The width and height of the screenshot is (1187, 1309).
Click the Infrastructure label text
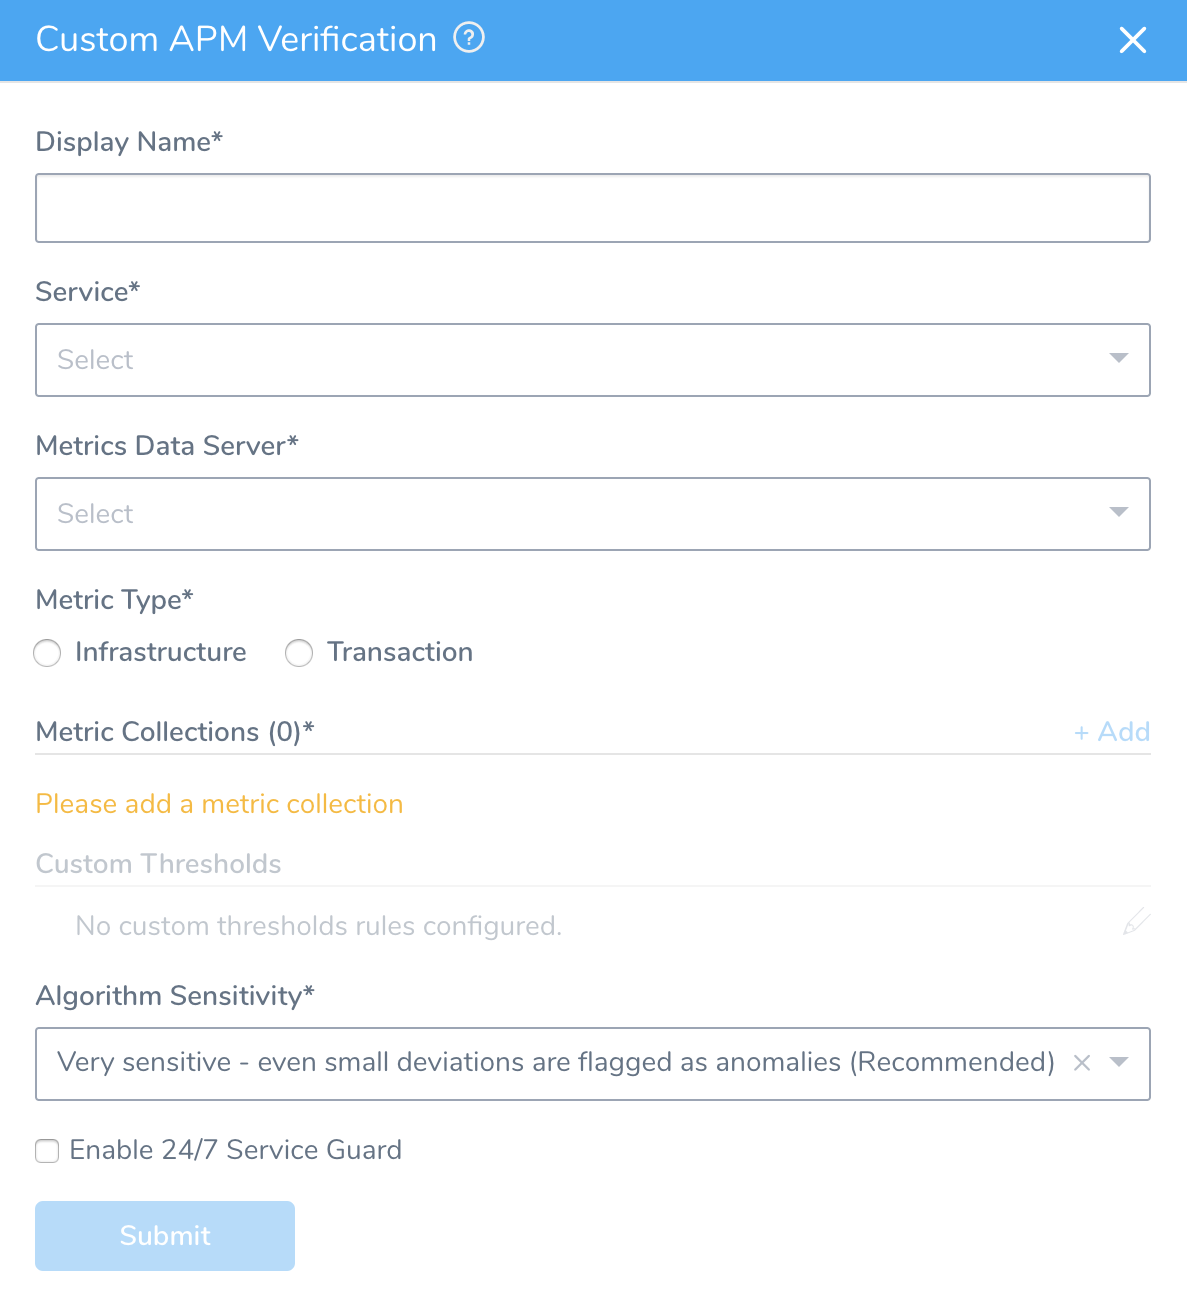(161, 652)
